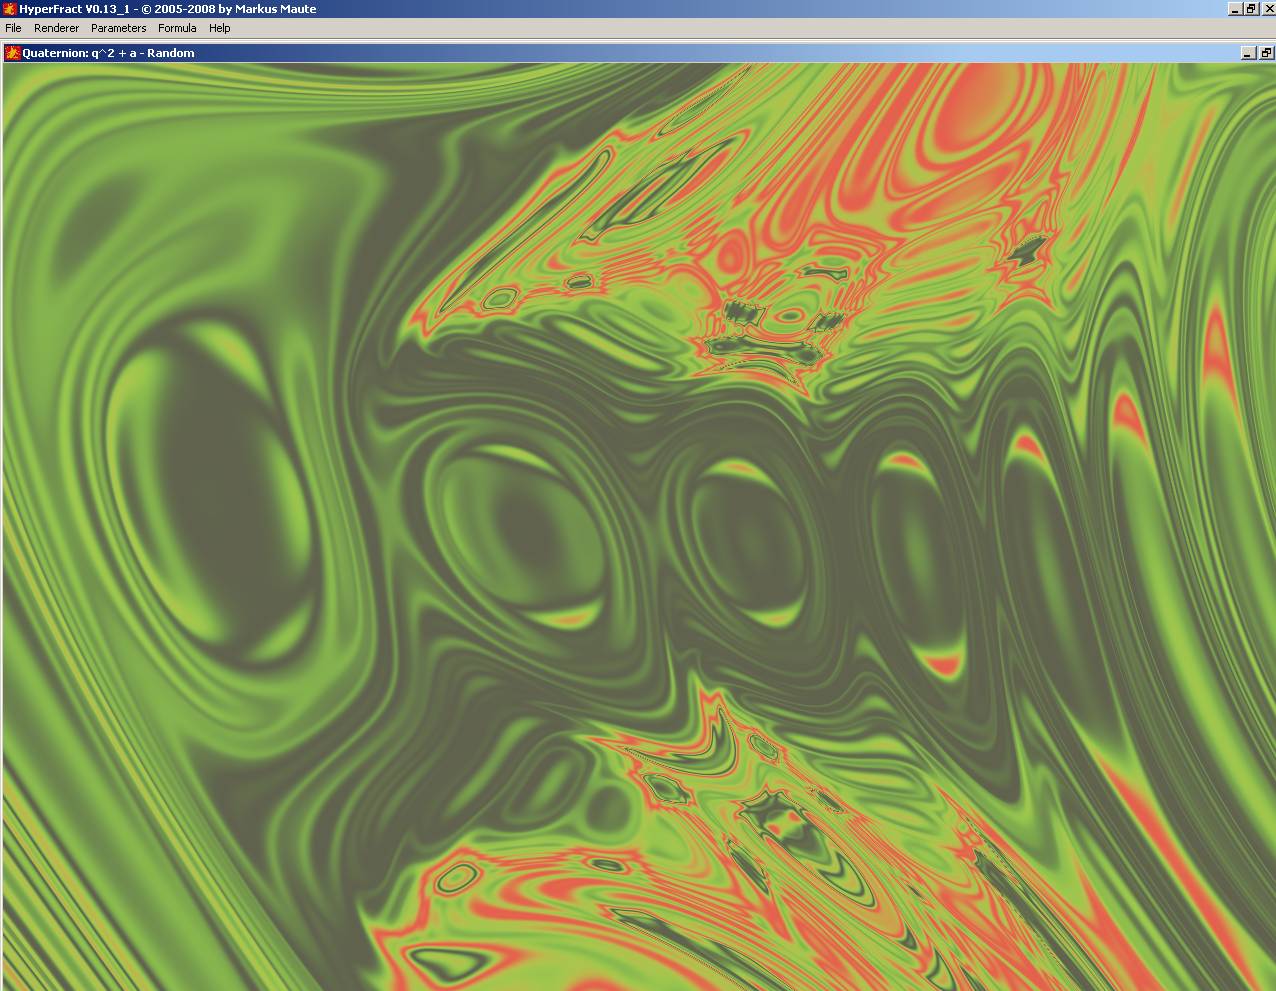The height and width of the screenshot is (991, 1276).
Task: Click the Quaternion child window icon
Action: pos(13,53)
